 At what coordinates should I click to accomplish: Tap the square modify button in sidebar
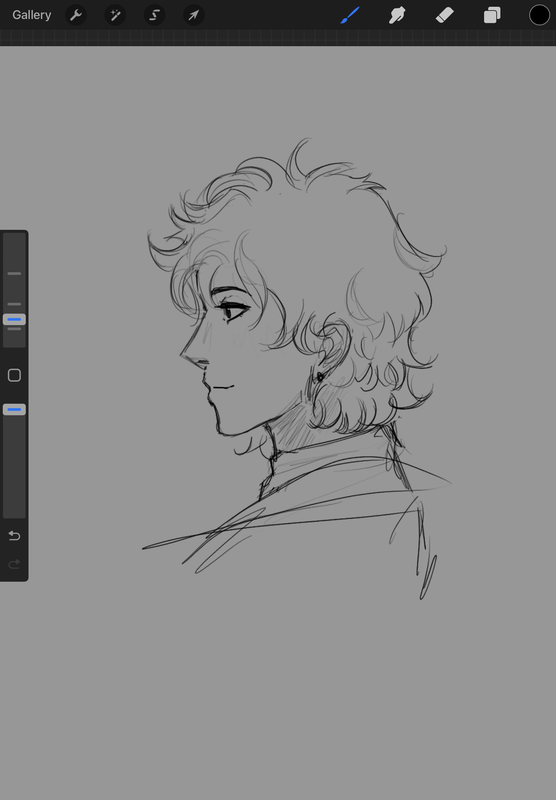(14, 376)
